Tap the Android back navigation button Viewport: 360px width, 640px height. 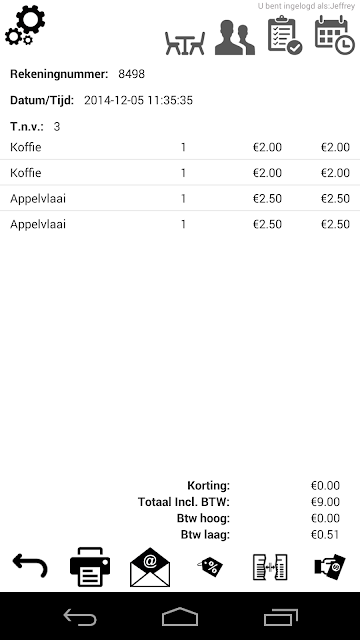click(x=80, y=617)
